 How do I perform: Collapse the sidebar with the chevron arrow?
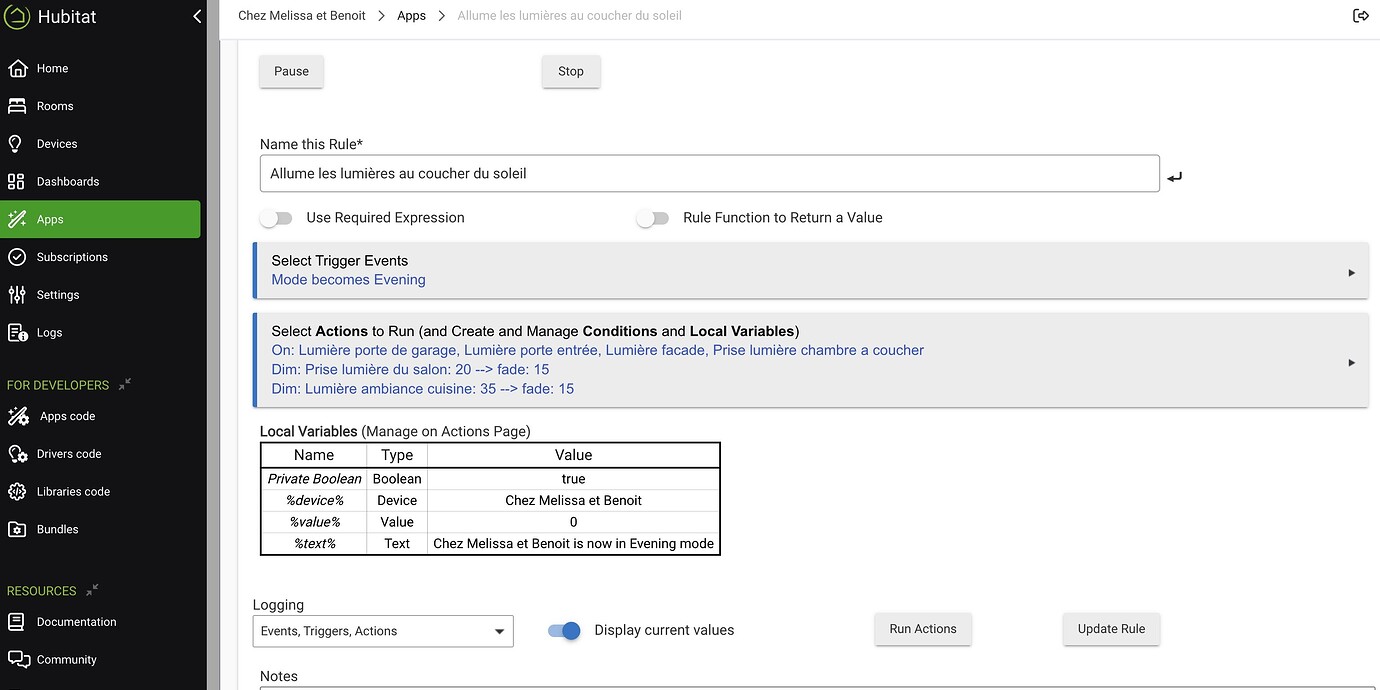(197, 16)
